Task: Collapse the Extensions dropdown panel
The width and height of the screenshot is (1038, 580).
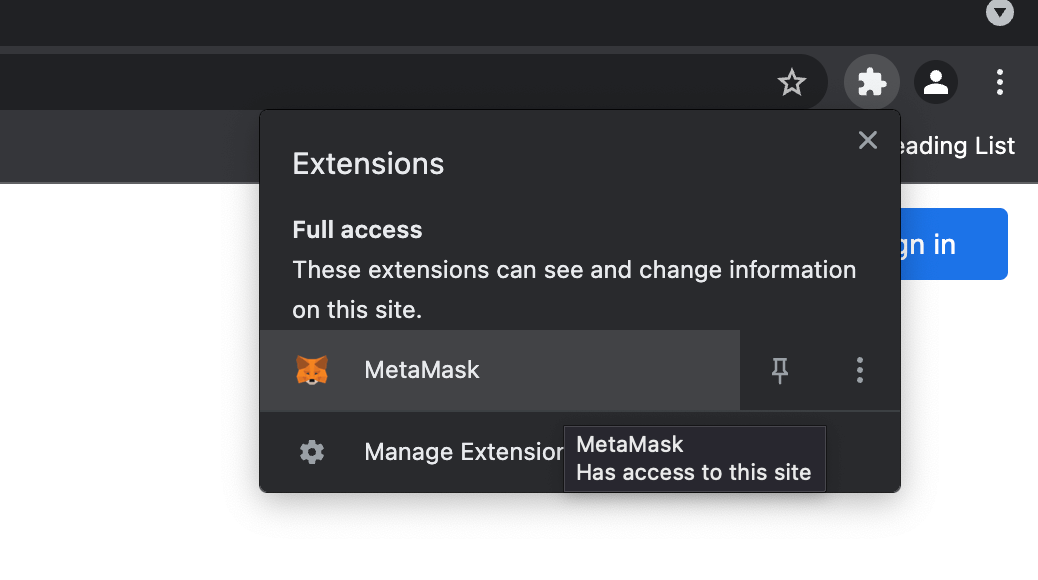Action: click(x=867, y=140)
